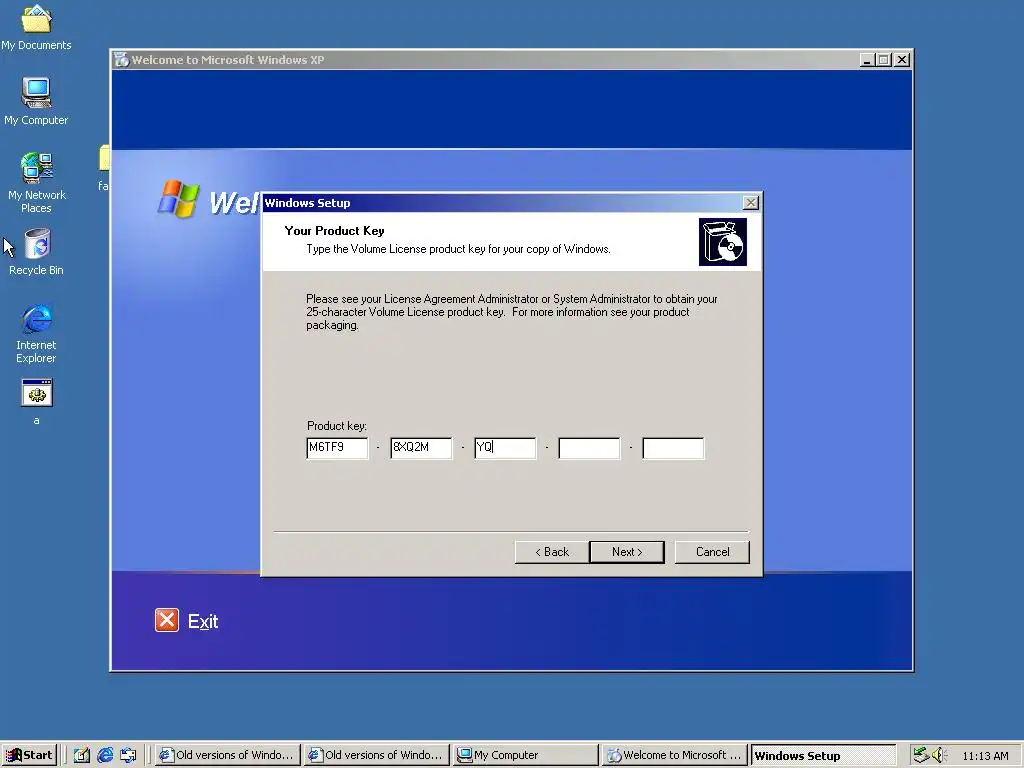Click the empty fourth product key field

pos(589,448)
